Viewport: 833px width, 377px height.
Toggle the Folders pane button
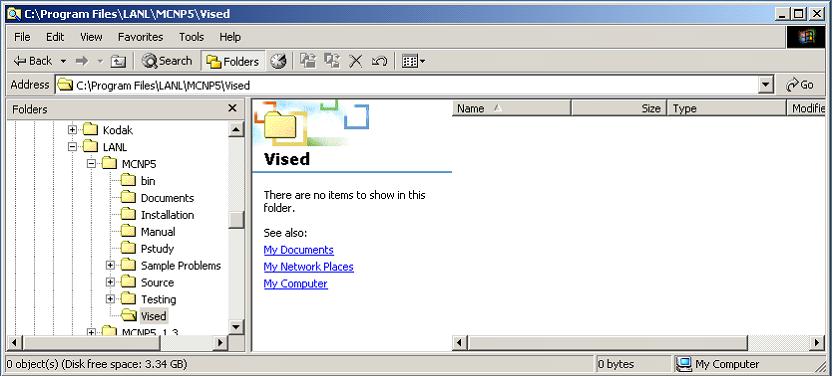click(232, 62)
